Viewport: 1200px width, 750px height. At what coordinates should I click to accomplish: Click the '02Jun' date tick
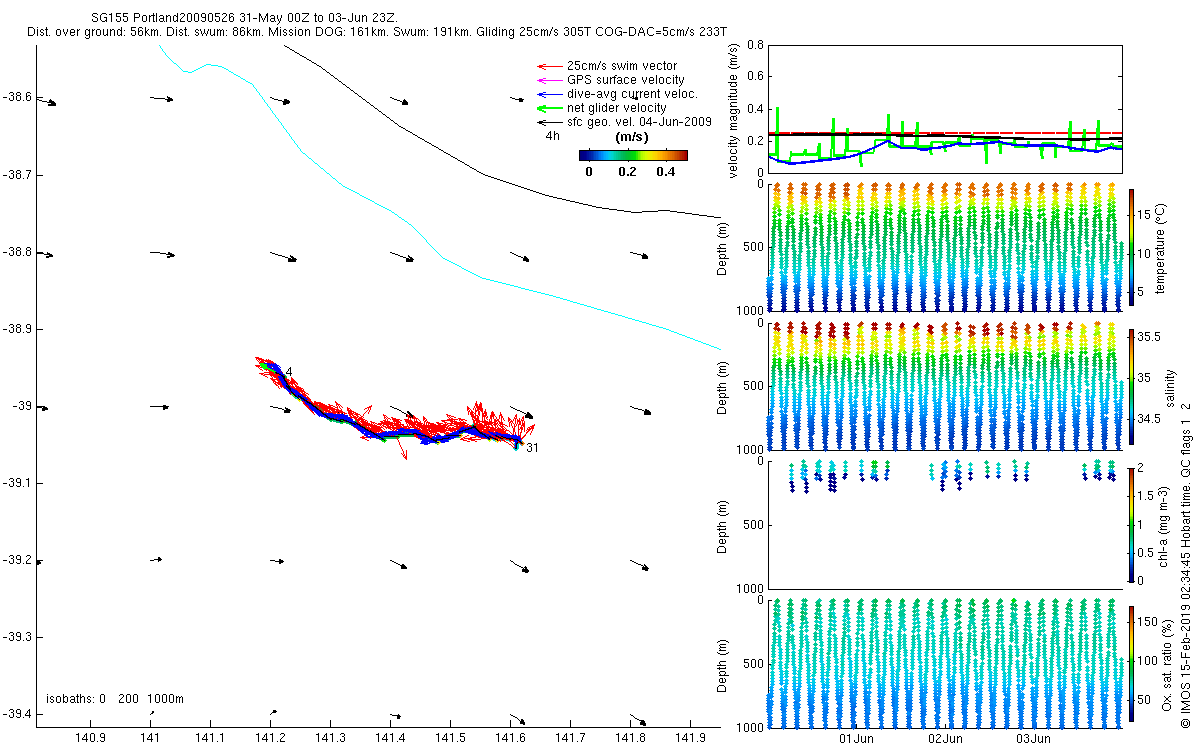point(945,739)
